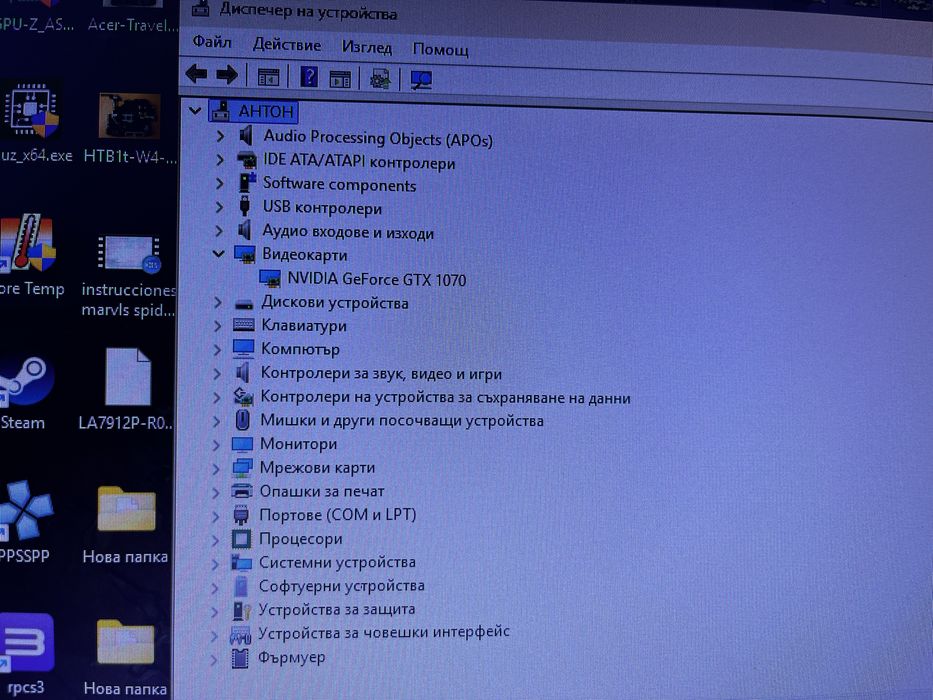Expand Мишки и други посочващи устройства

pos(217,420)
